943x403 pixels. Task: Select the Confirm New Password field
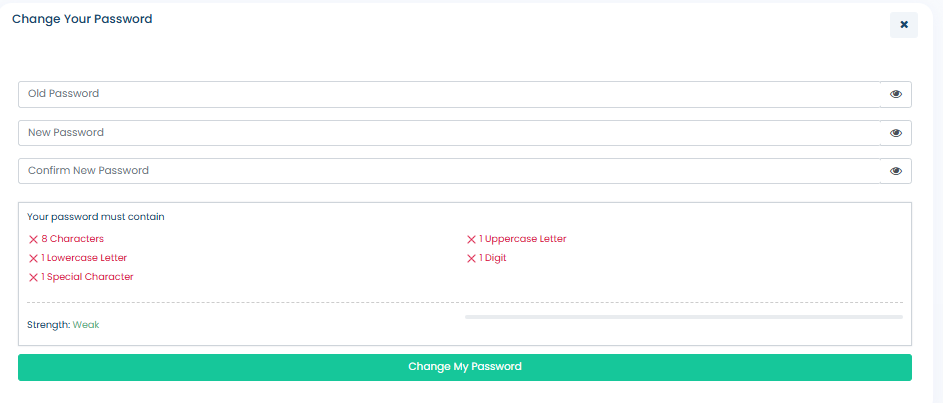(x=449, y=171)
